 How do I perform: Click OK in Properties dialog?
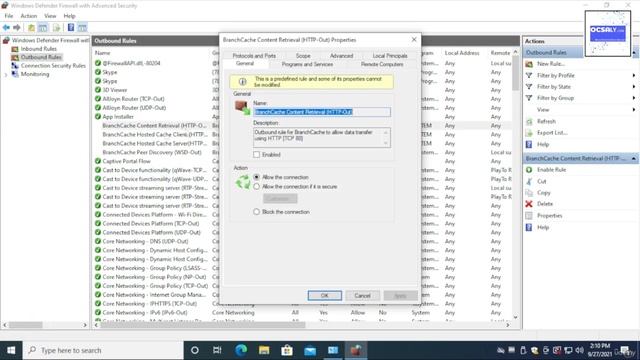point(324,296)
